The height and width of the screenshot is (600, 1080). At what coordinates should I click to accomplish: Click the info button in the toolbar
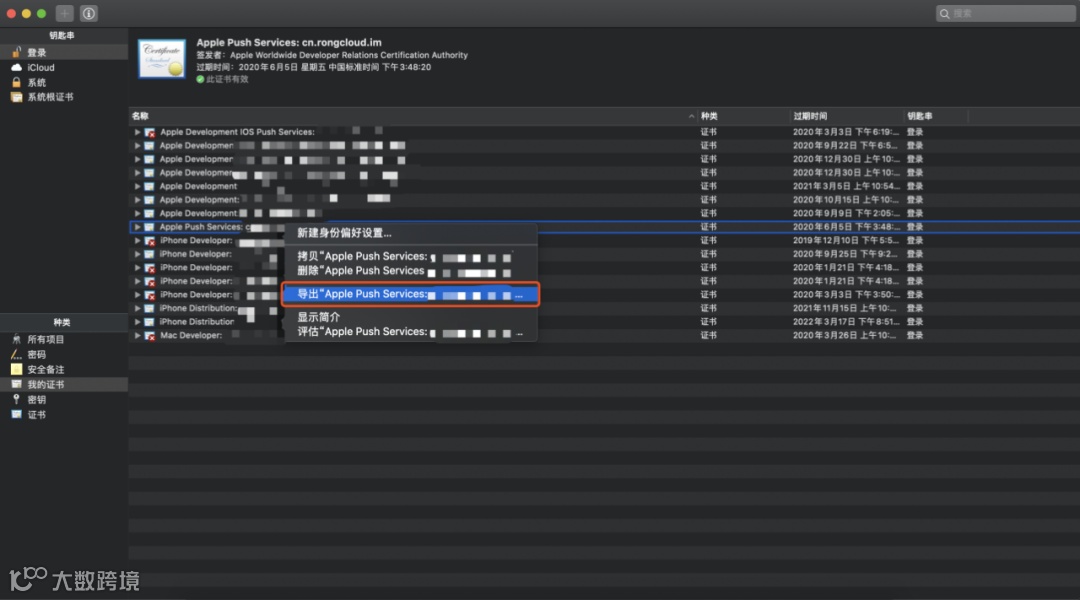pyautogui.click(x=89, y=13)
